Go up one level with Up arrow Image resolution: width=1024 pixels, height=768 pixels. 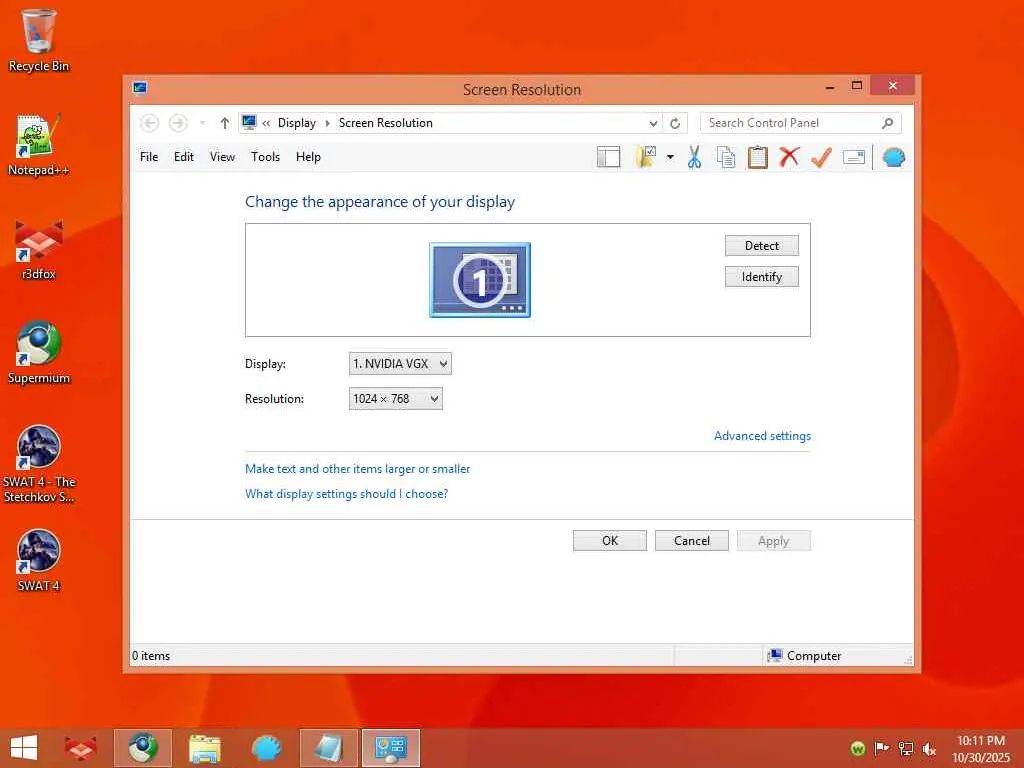pyautogui.click(x=225, y=123)
